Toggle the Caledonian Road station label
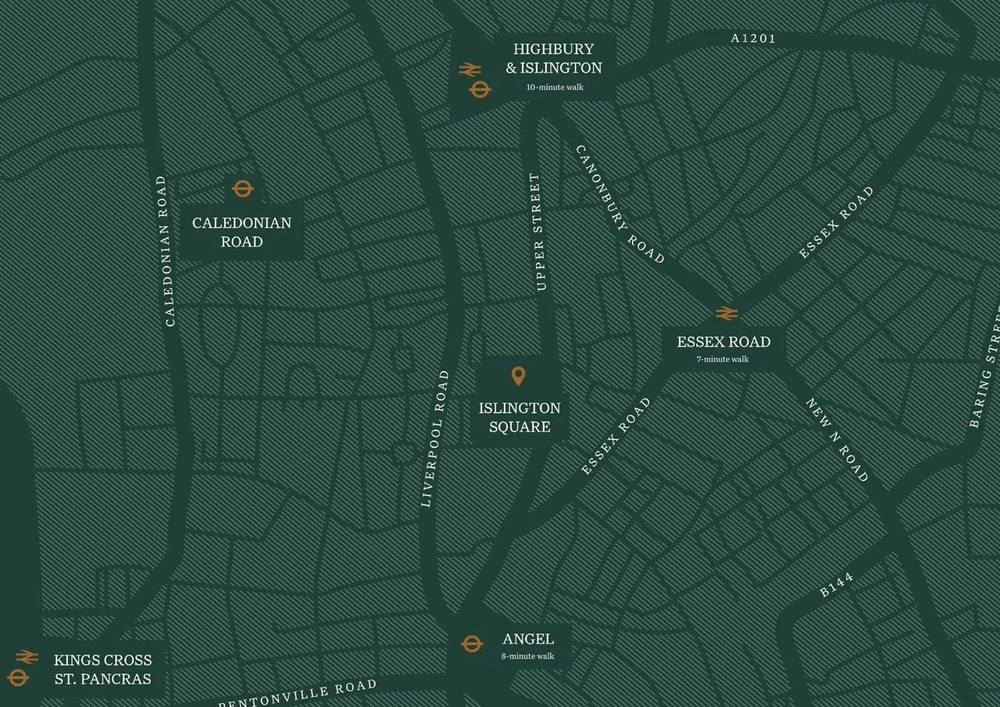The image size is (1000, 707). (241, 232)
